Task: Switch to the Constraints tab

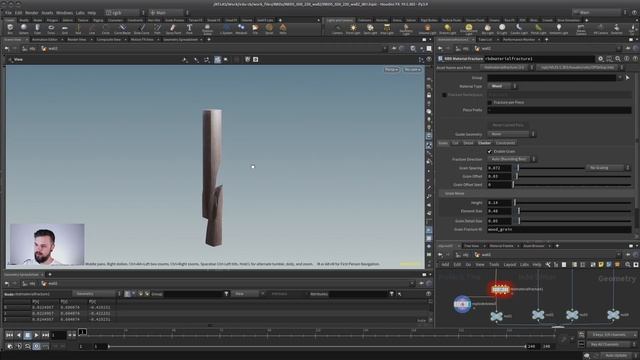Action: (505, 143)
